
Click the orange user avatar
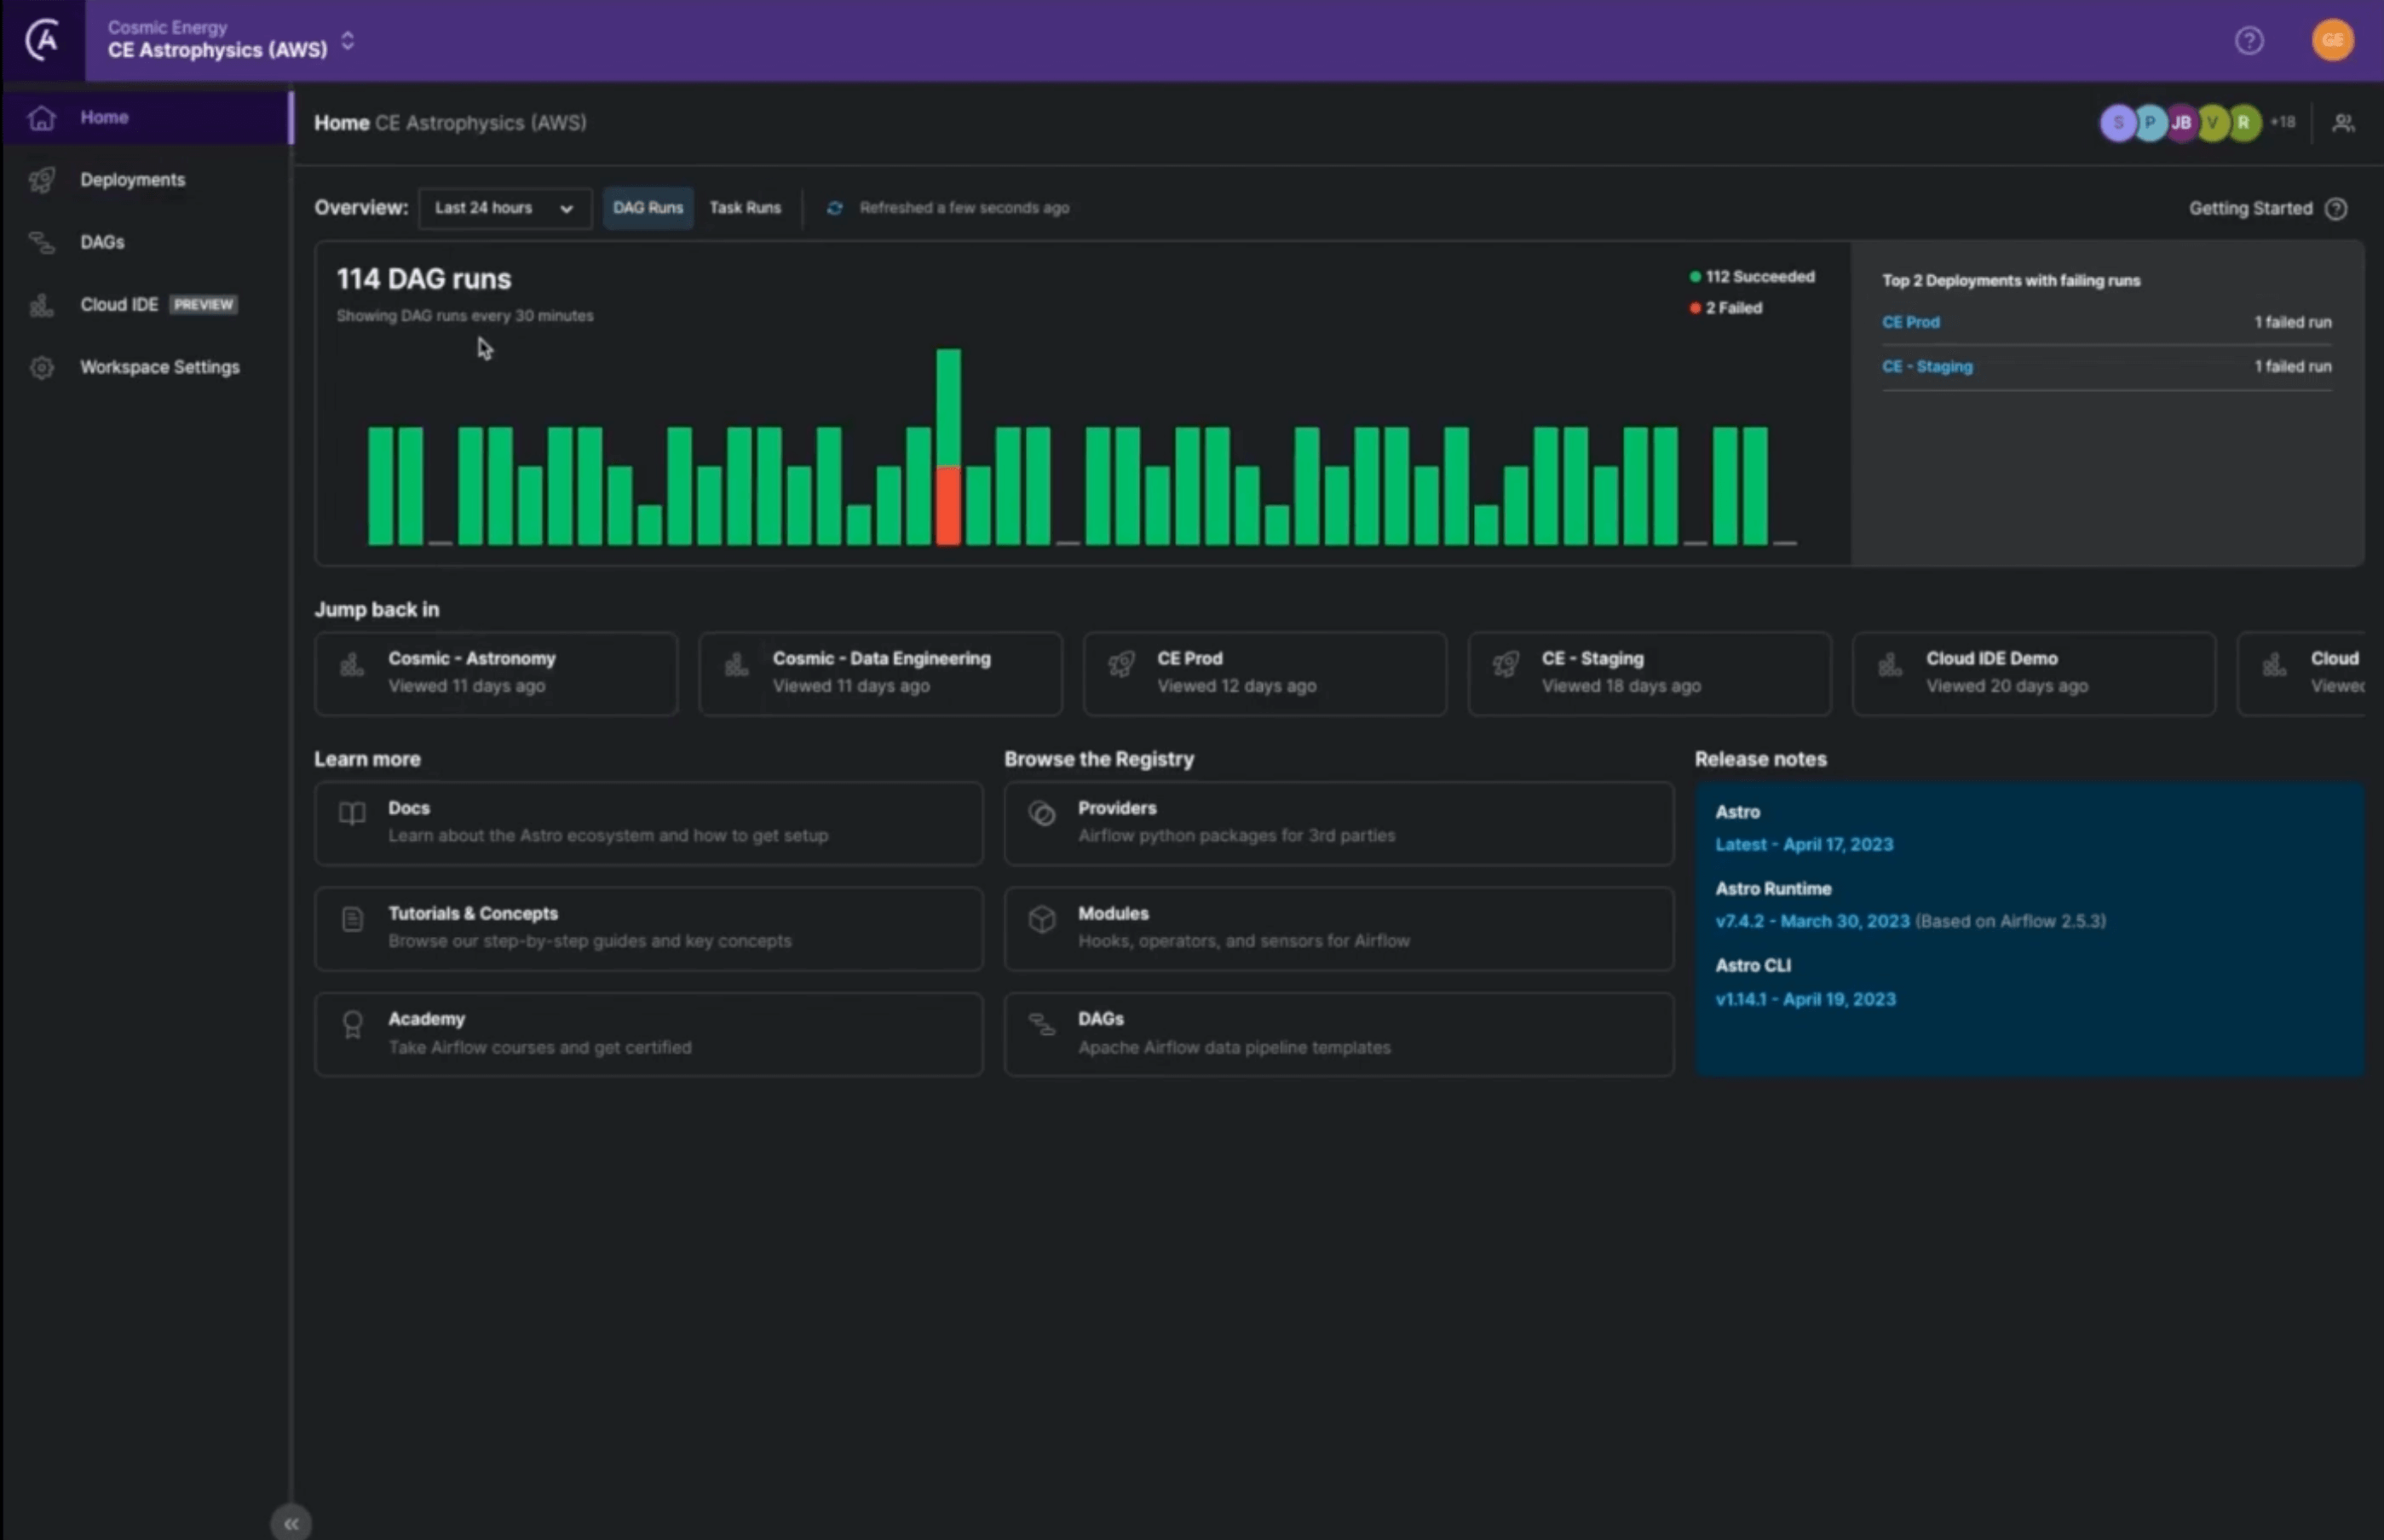(x=2332, y=40)
